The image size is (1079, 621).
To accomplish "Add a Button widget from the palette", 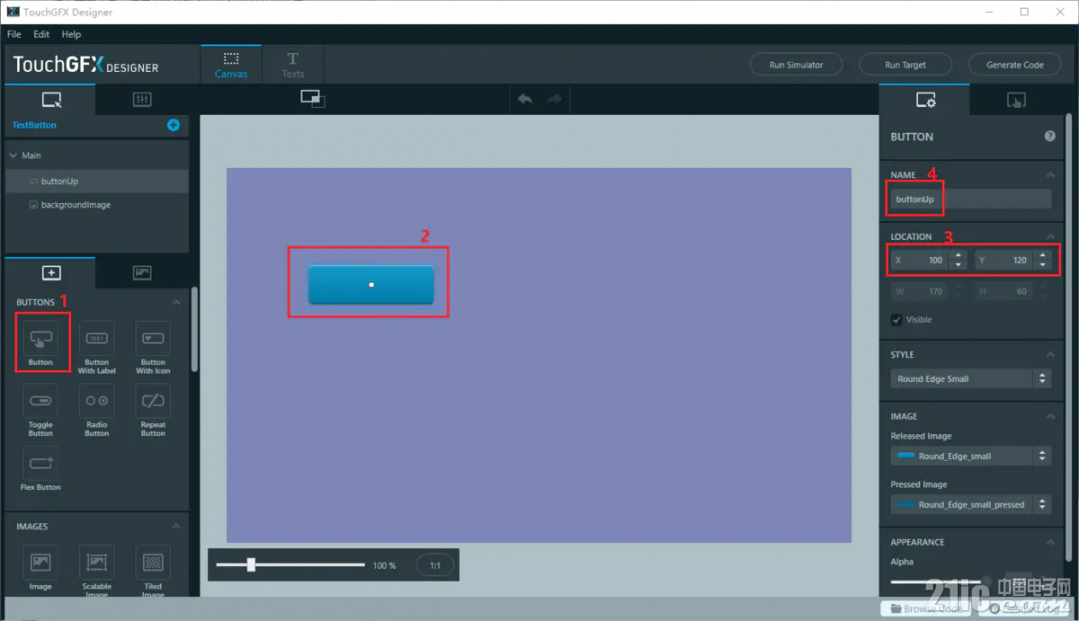I will (x=41, y=344).
